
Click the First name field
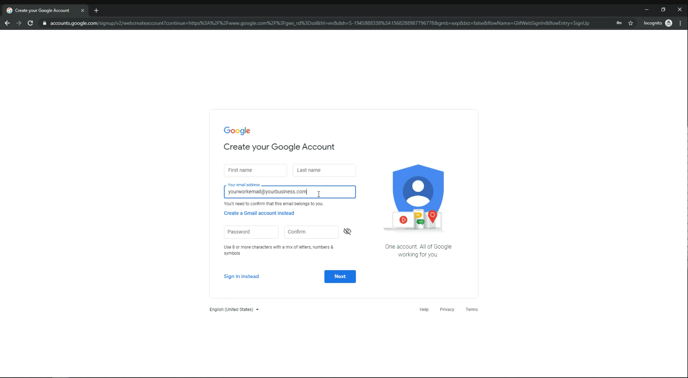point(255,170)
